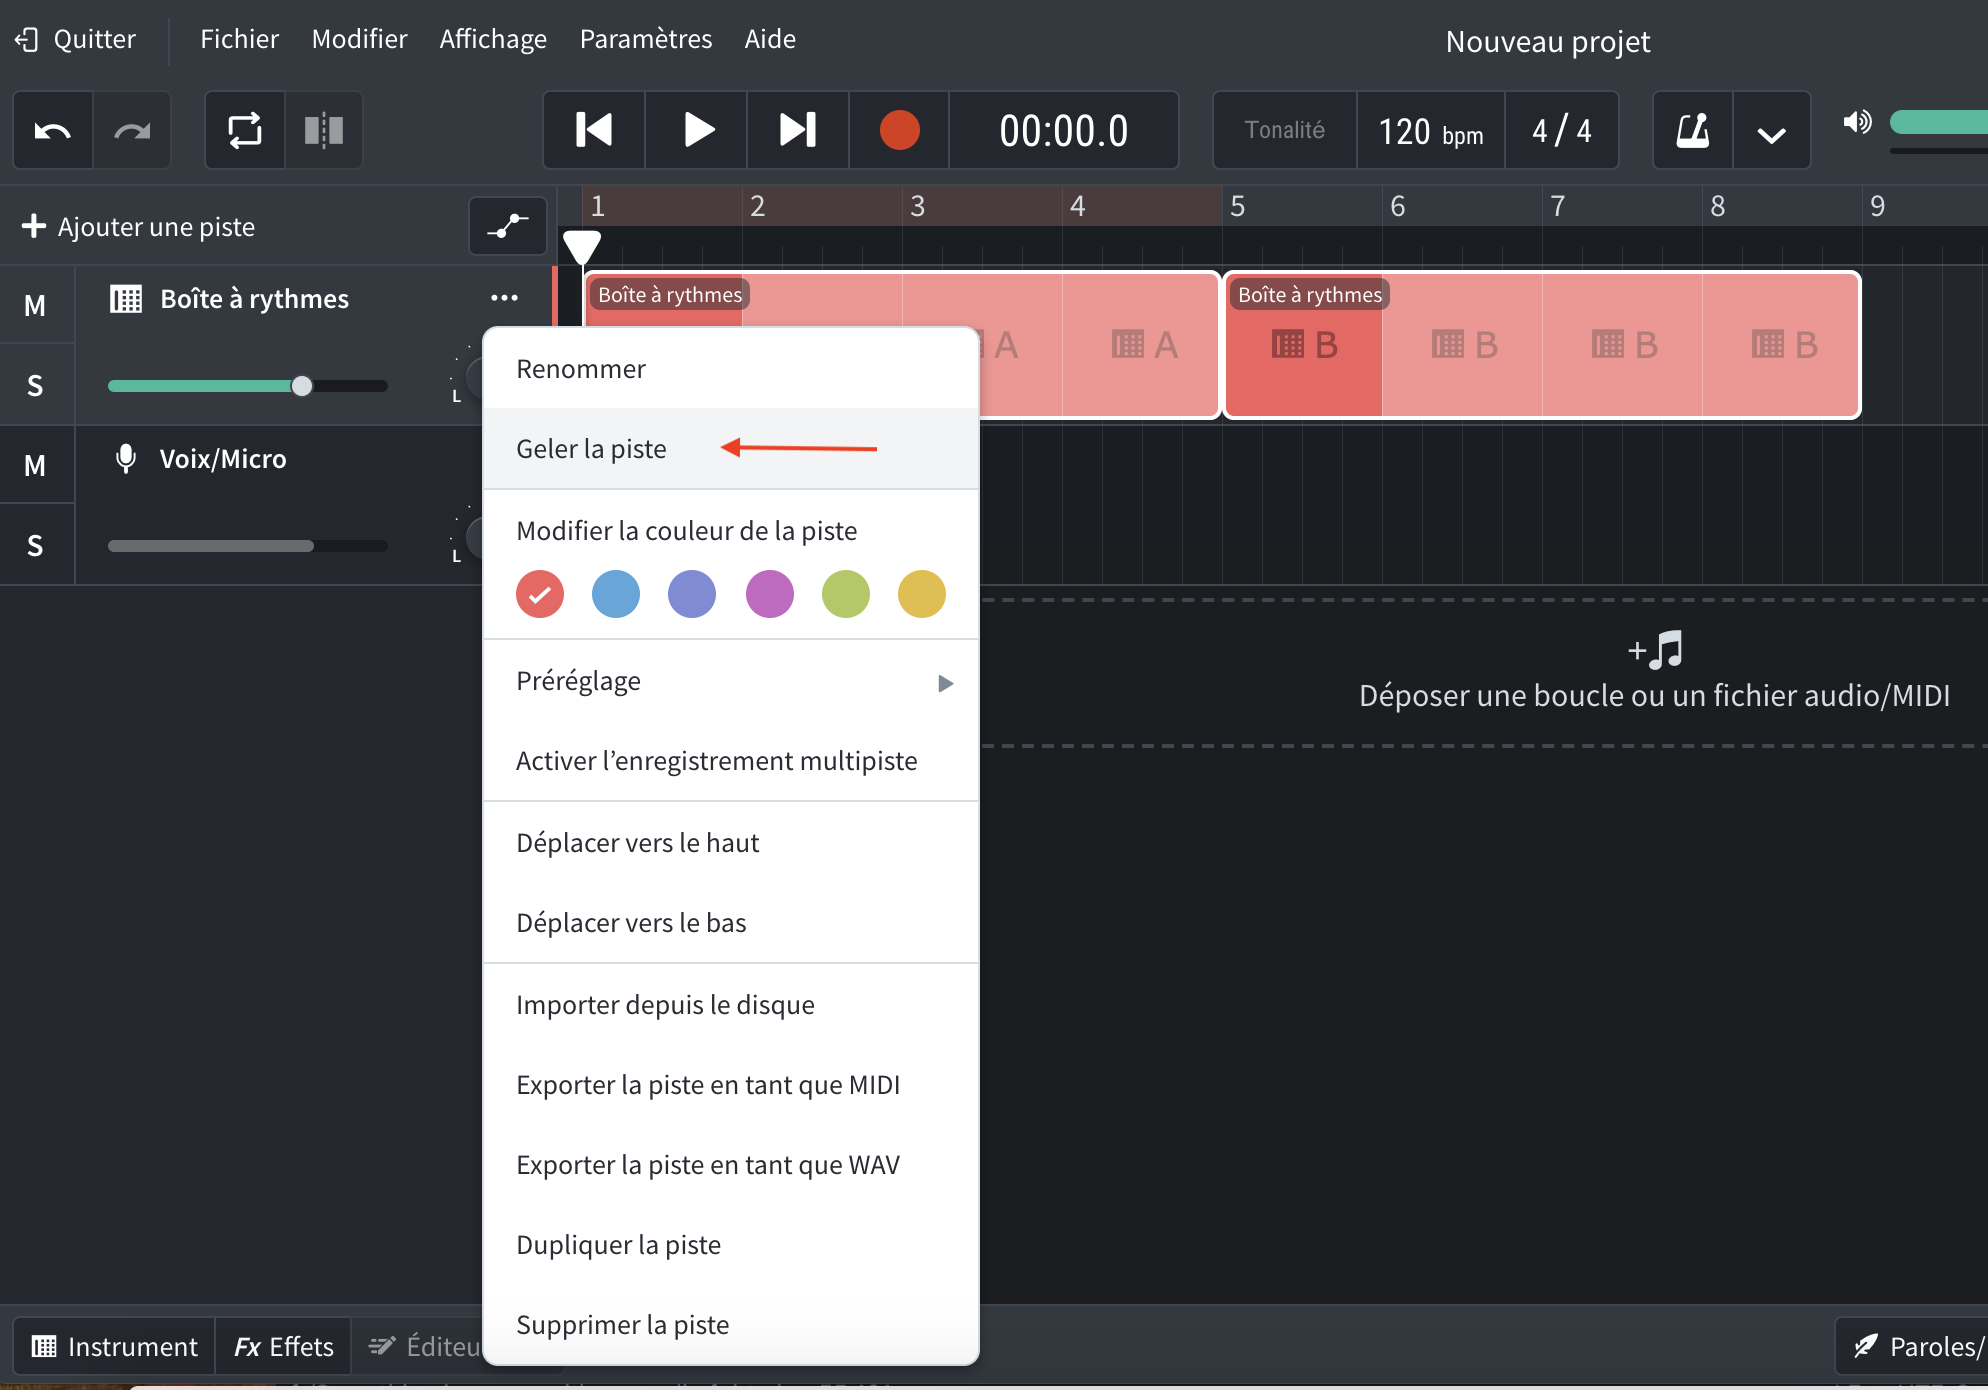Image resolution: width=1988 pixels, height=1390 pixels.
Task: Solo the Boîte à rythmes track
Action: tap(36, 383)
